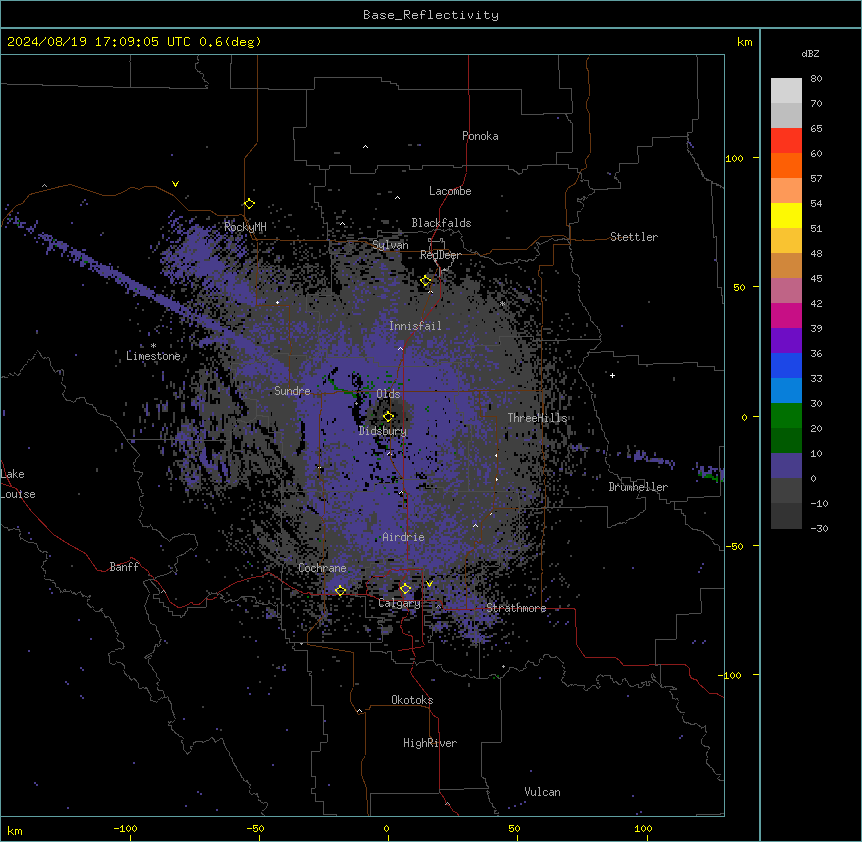The width and height of the screenshot is (862, 842).
Task: Click the Didsbury town label
Action: pos(383,431)
